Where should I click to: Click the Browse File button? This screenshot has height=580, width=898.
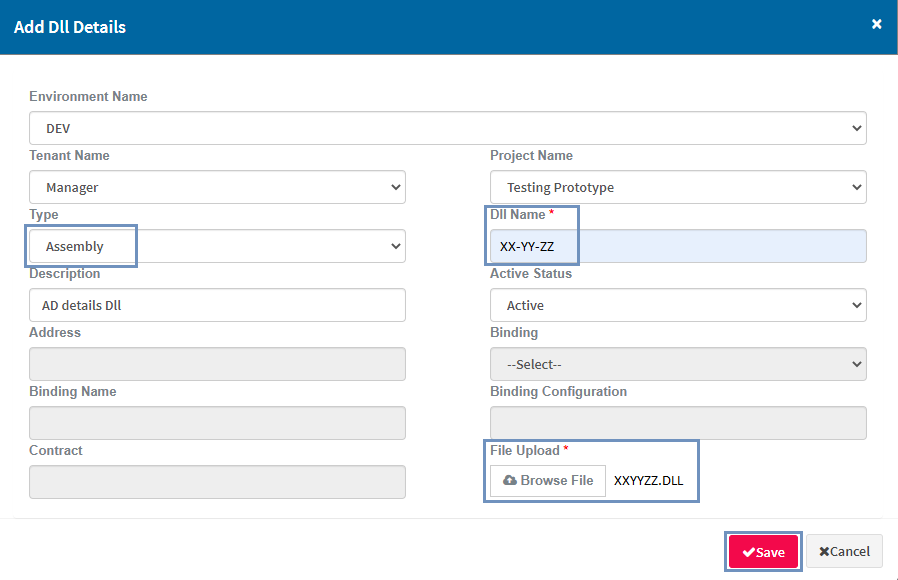point(548,481)
